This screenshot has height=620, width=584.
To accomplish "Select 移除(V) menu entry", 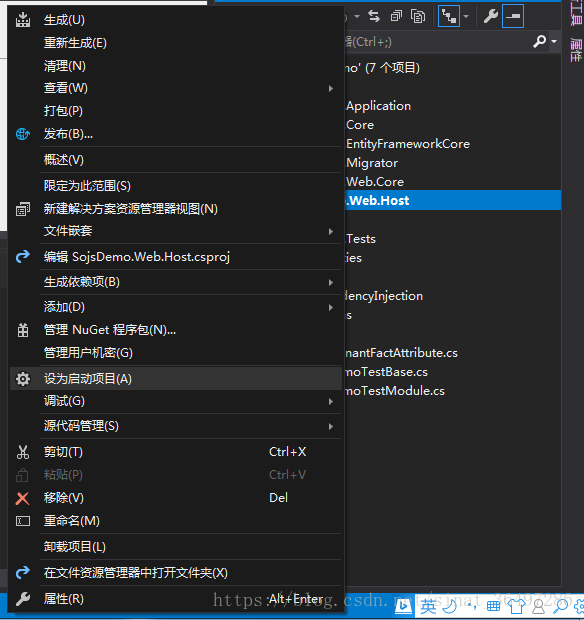I will 176,498.
